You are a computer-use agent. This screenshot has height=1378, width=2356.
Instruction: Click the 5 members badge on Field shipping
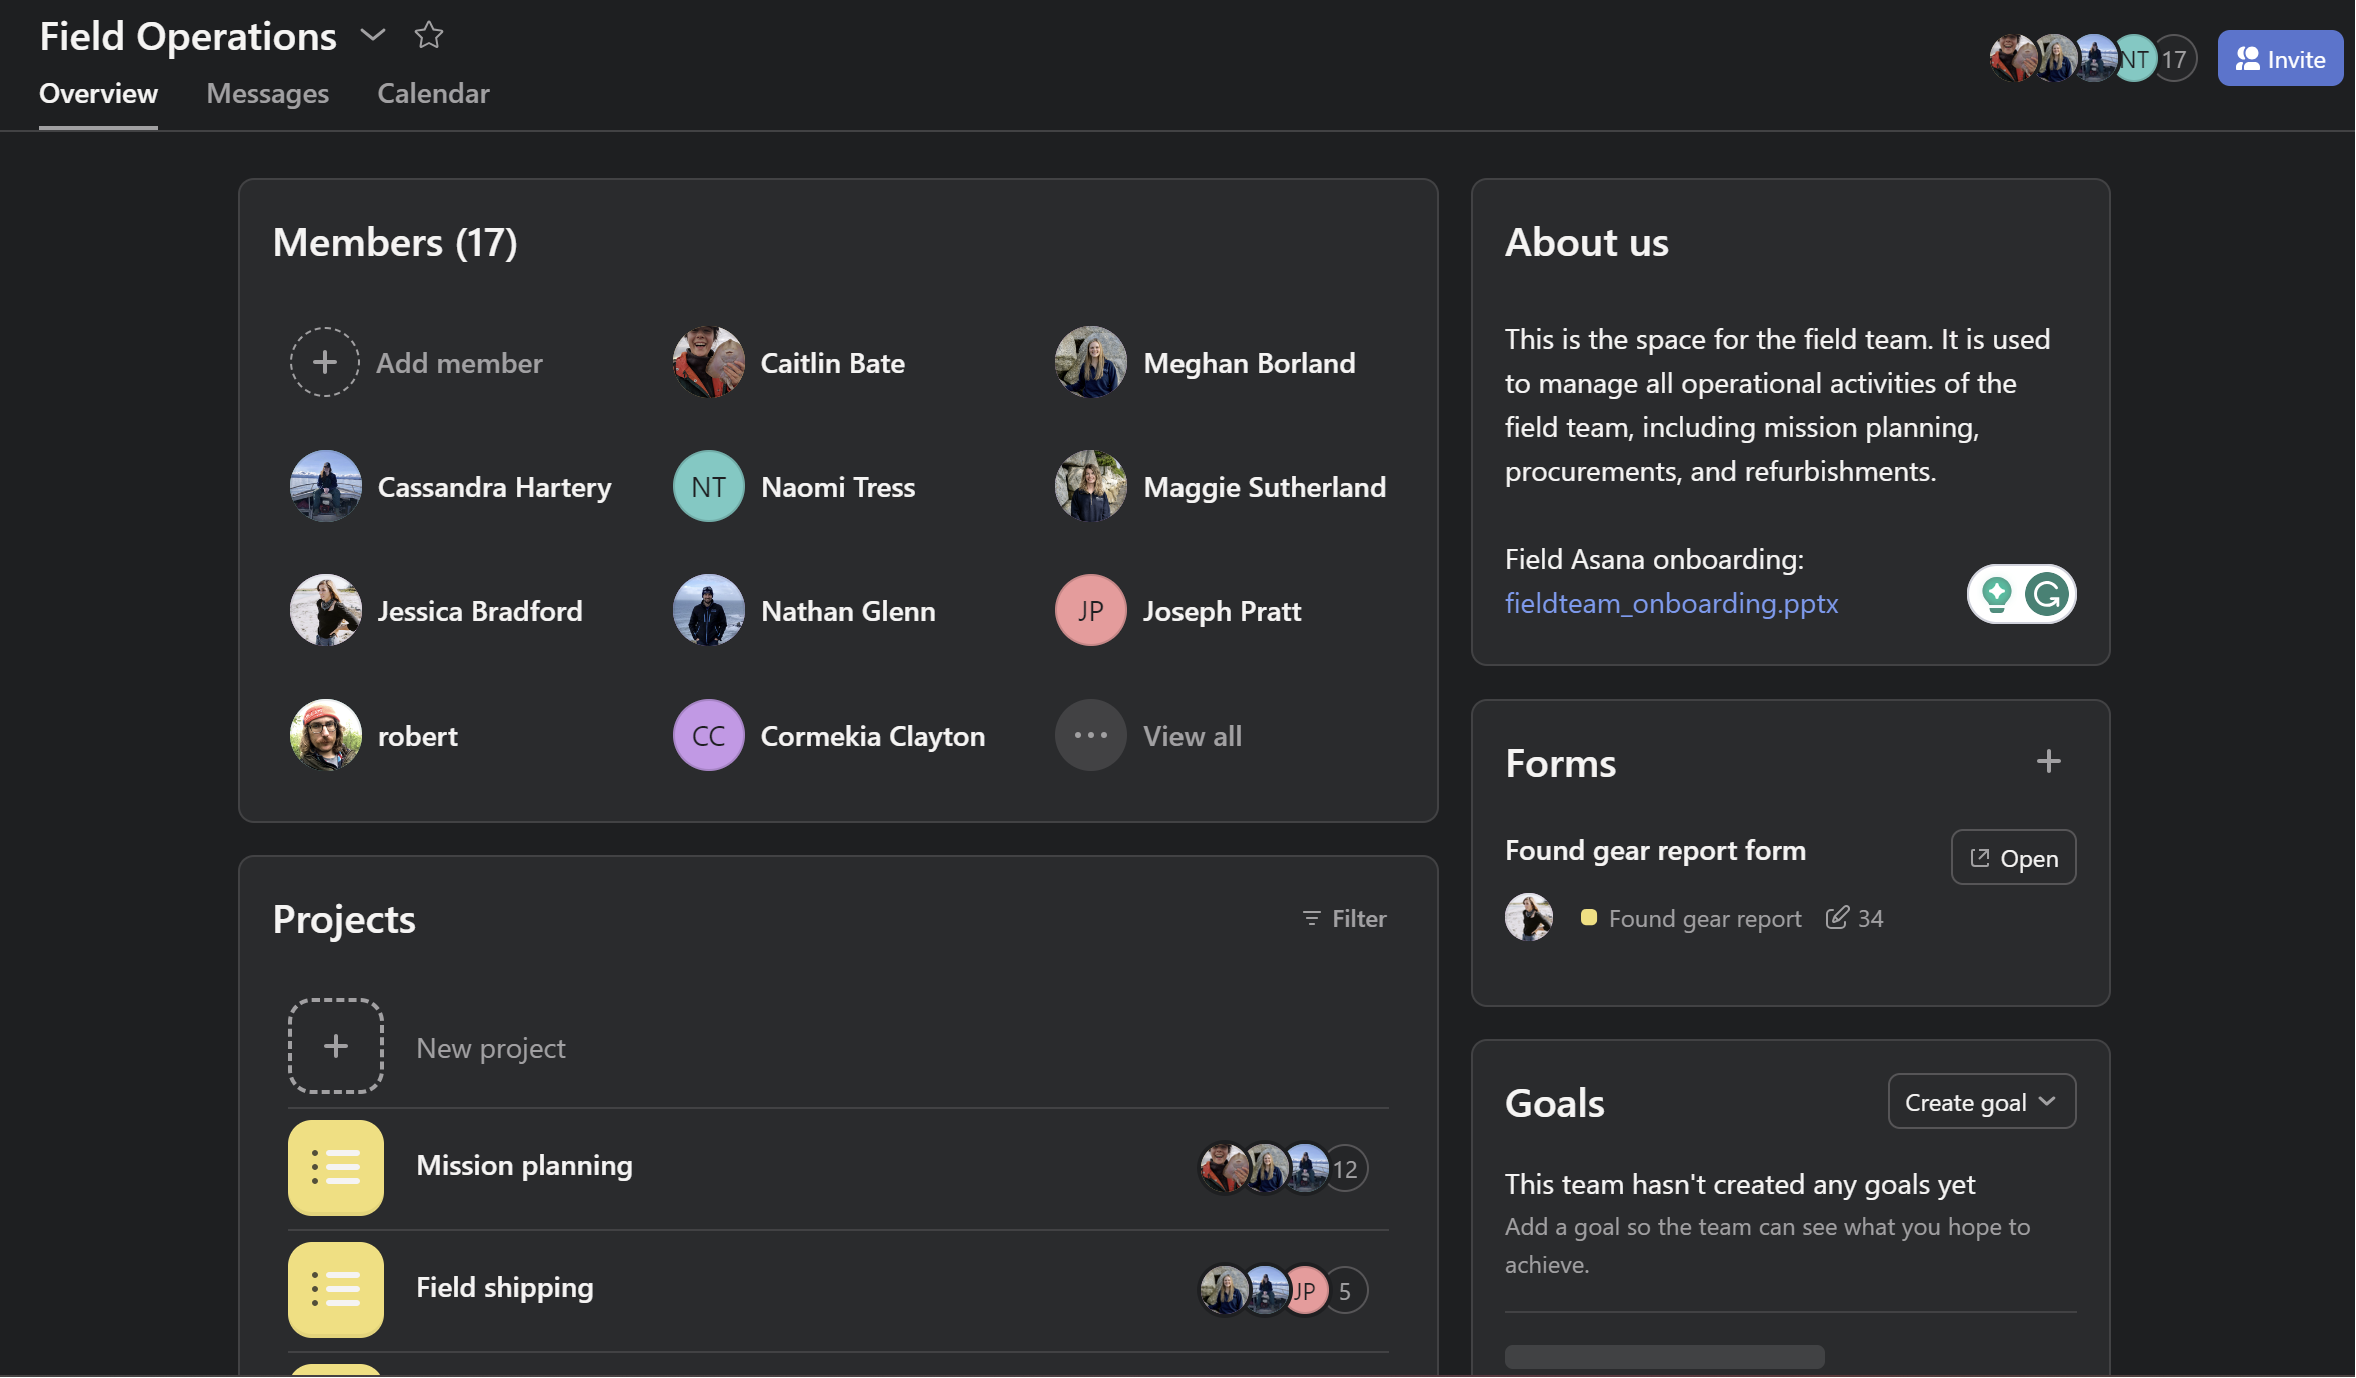coord(1345,1291)
